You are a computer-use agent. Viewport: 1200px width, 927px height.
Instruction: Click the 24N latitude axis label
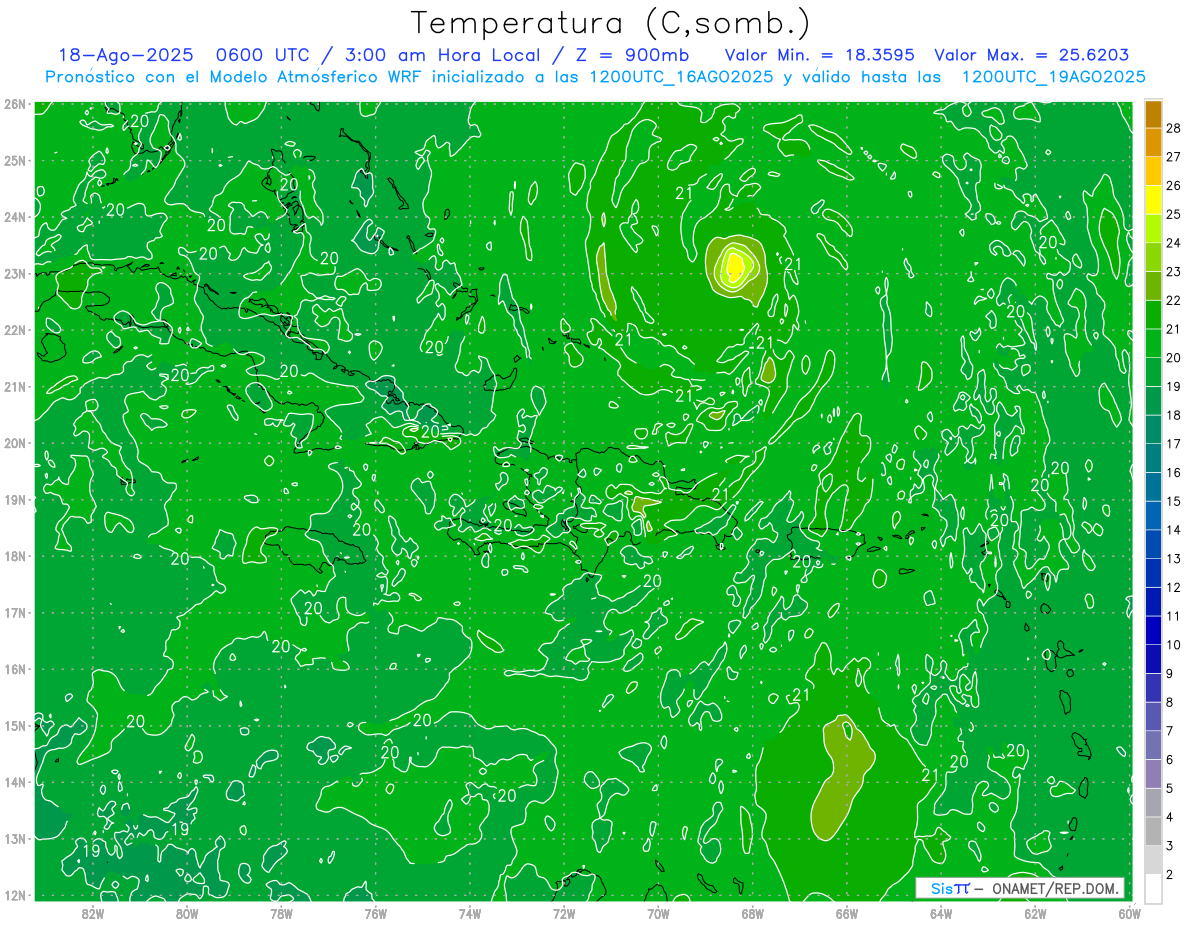pos(14,217)
